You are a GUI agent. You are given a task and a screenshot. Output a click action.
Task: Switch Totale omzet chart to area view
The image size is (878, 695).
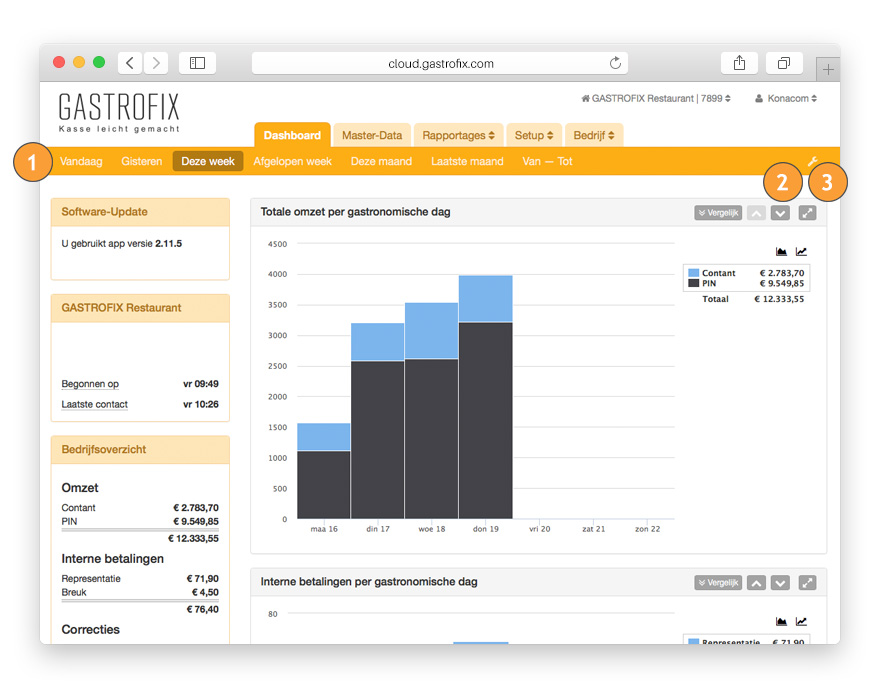781,252
